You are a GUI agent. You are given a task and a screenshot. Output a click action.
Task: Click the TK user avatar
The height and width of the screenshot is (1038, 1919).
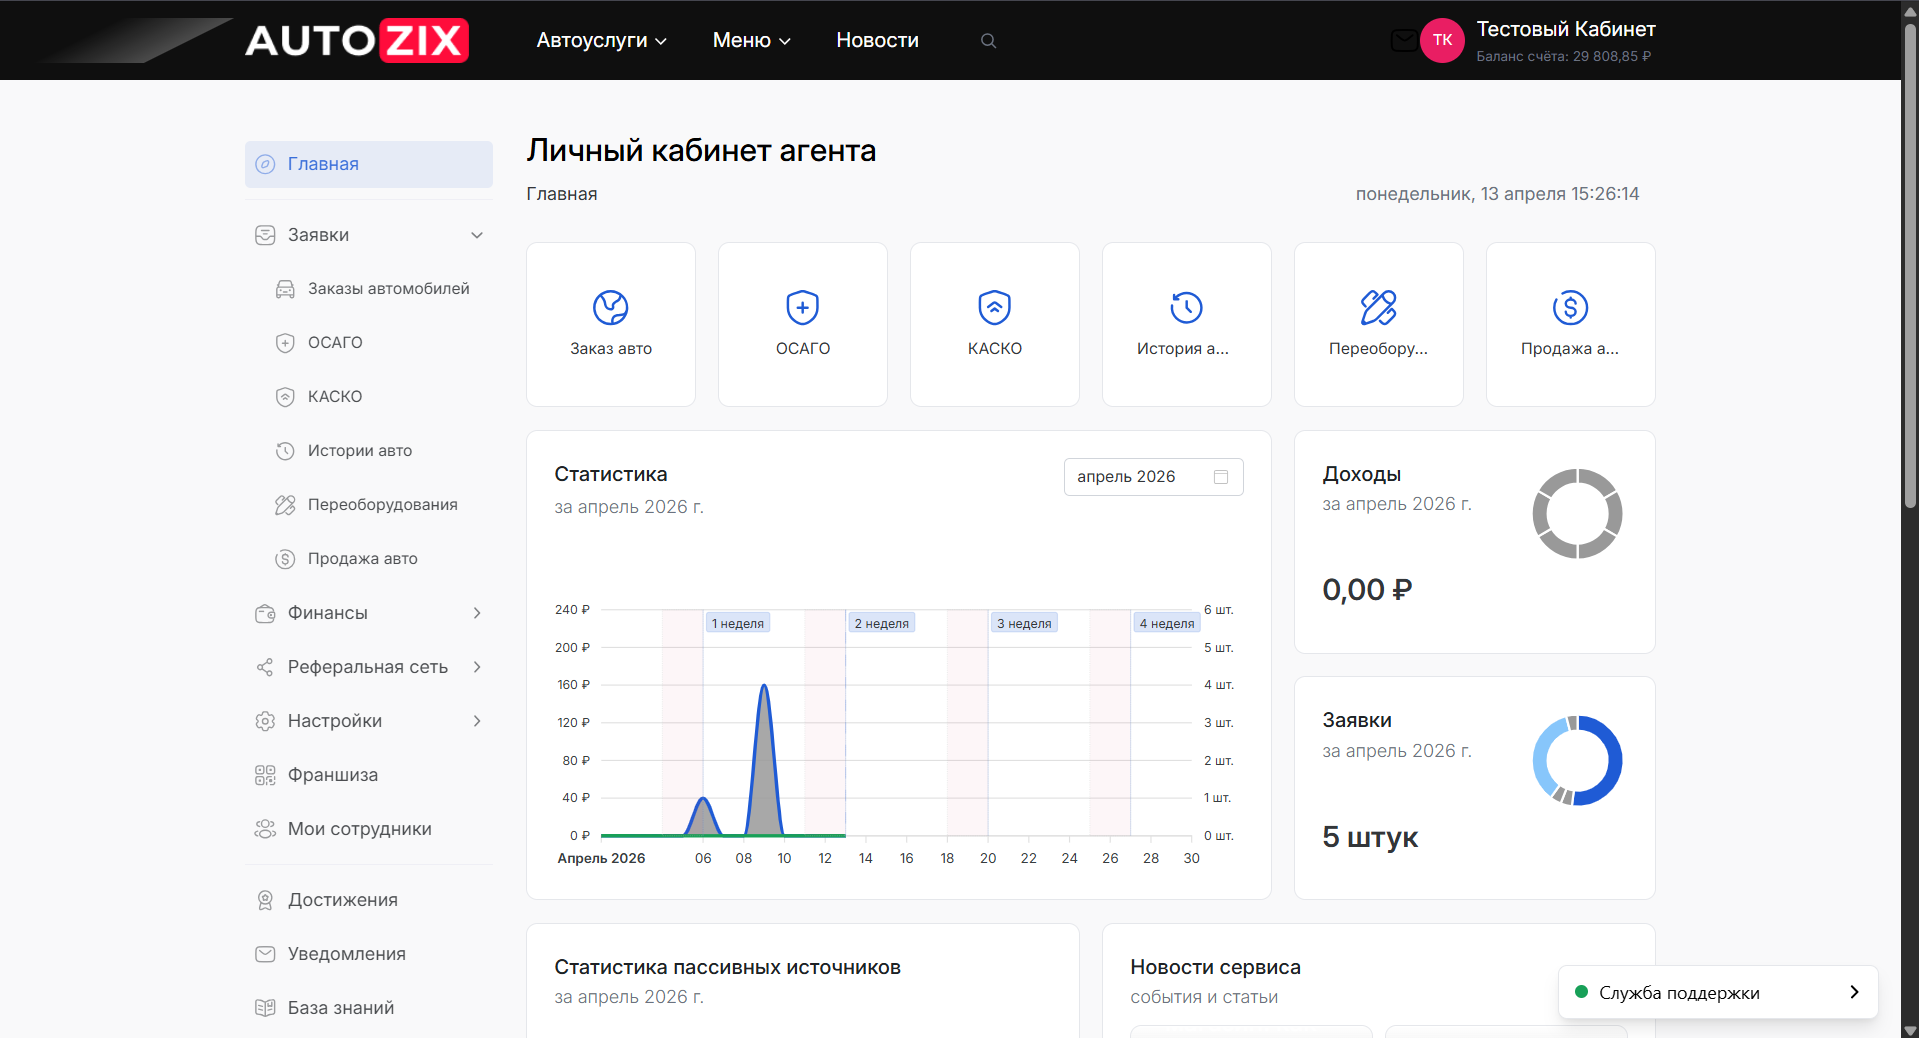[1442, 40]
